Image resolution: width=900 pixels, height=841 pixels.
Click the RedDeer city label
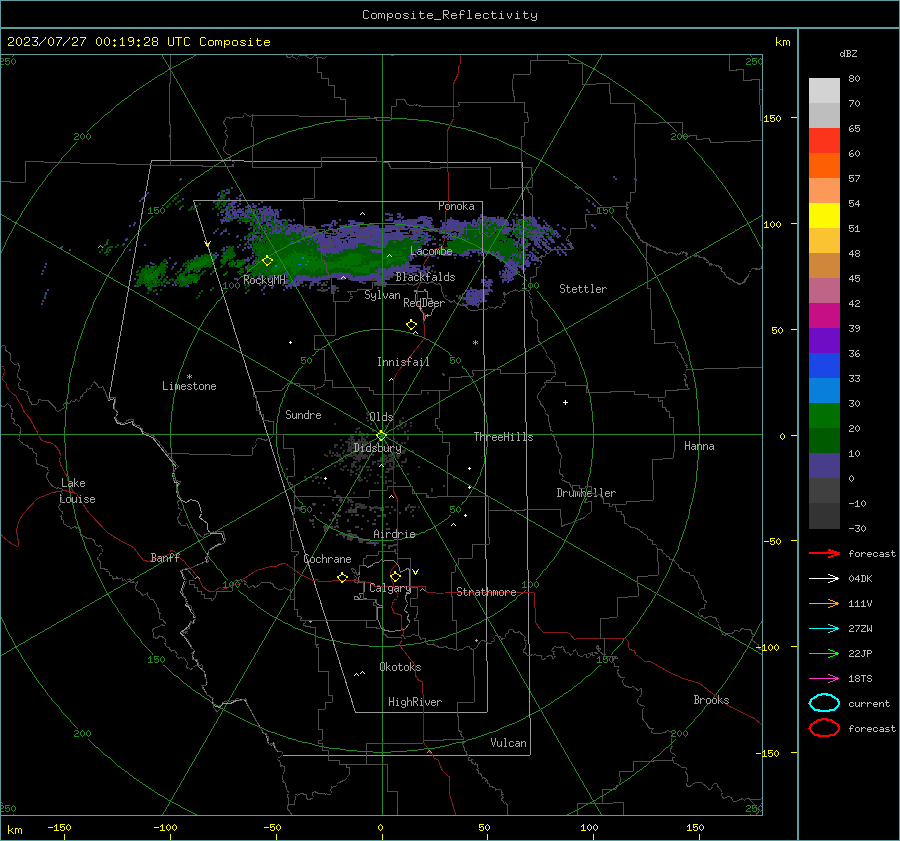pos(424,303)
